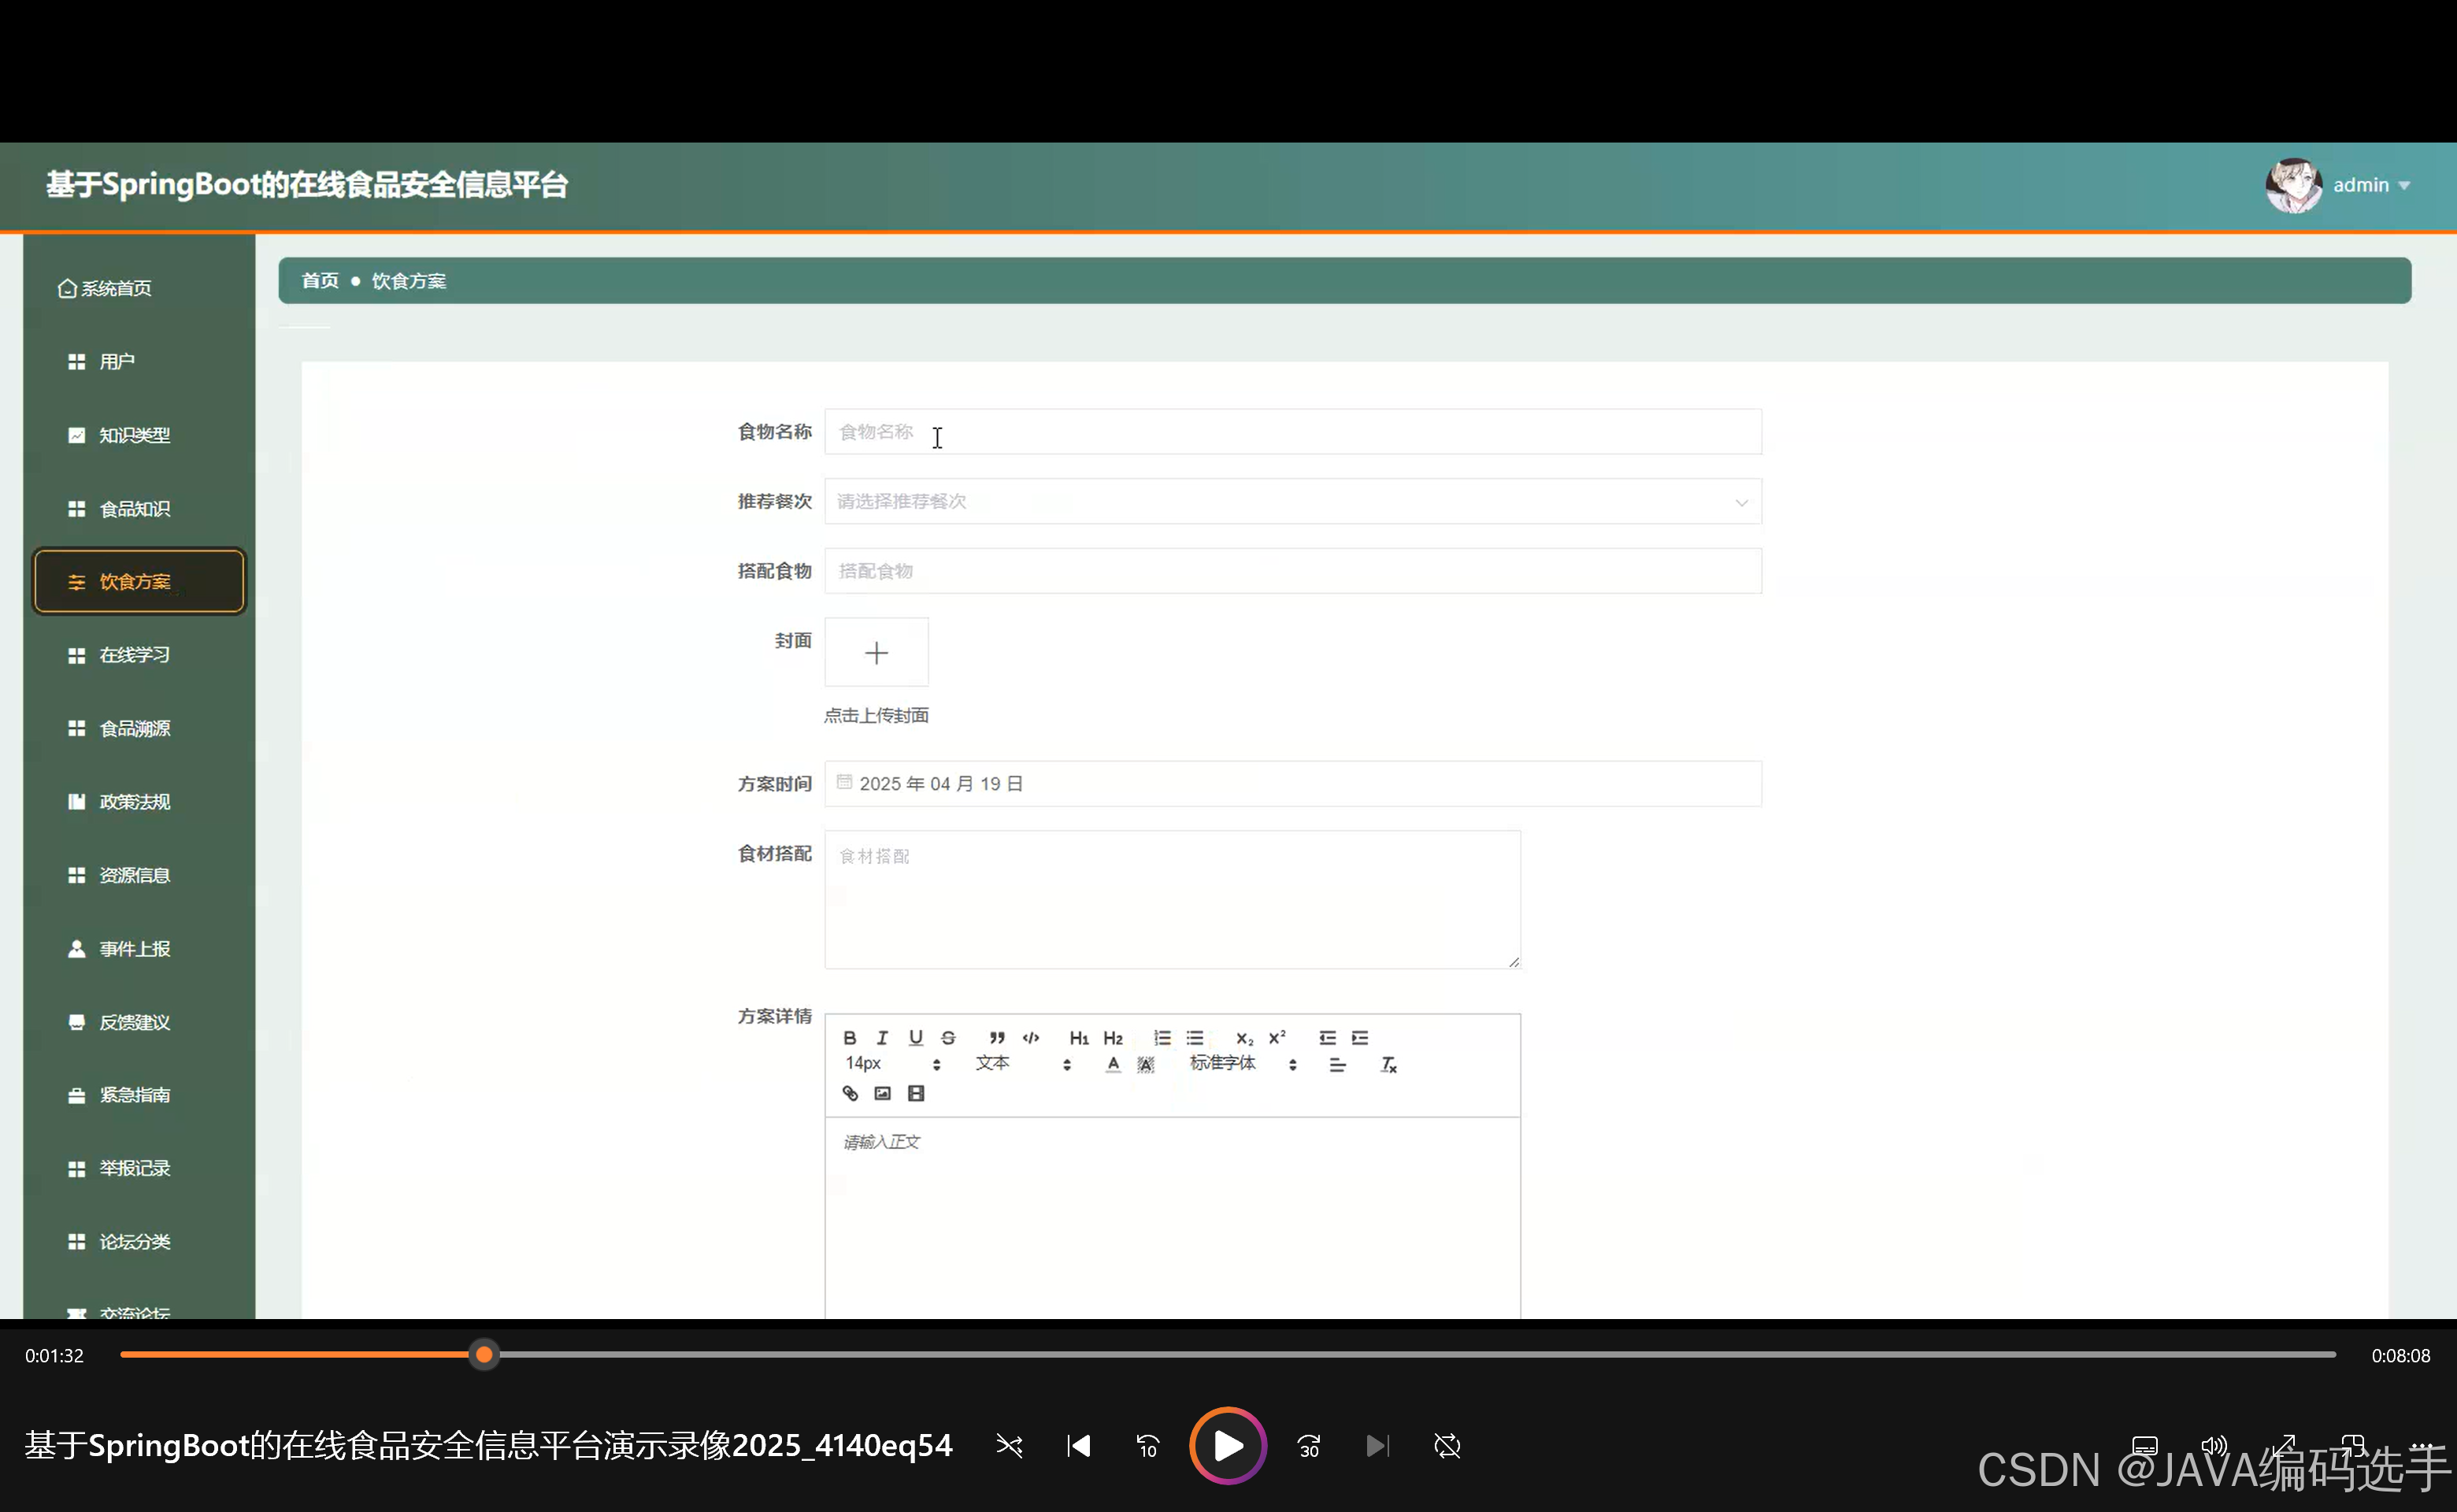Image resolution: width=2457 pixels, height=1512 pixels.
Task: Open the 推荐餐次 dropdown
Action: (x=1292, y=501)
